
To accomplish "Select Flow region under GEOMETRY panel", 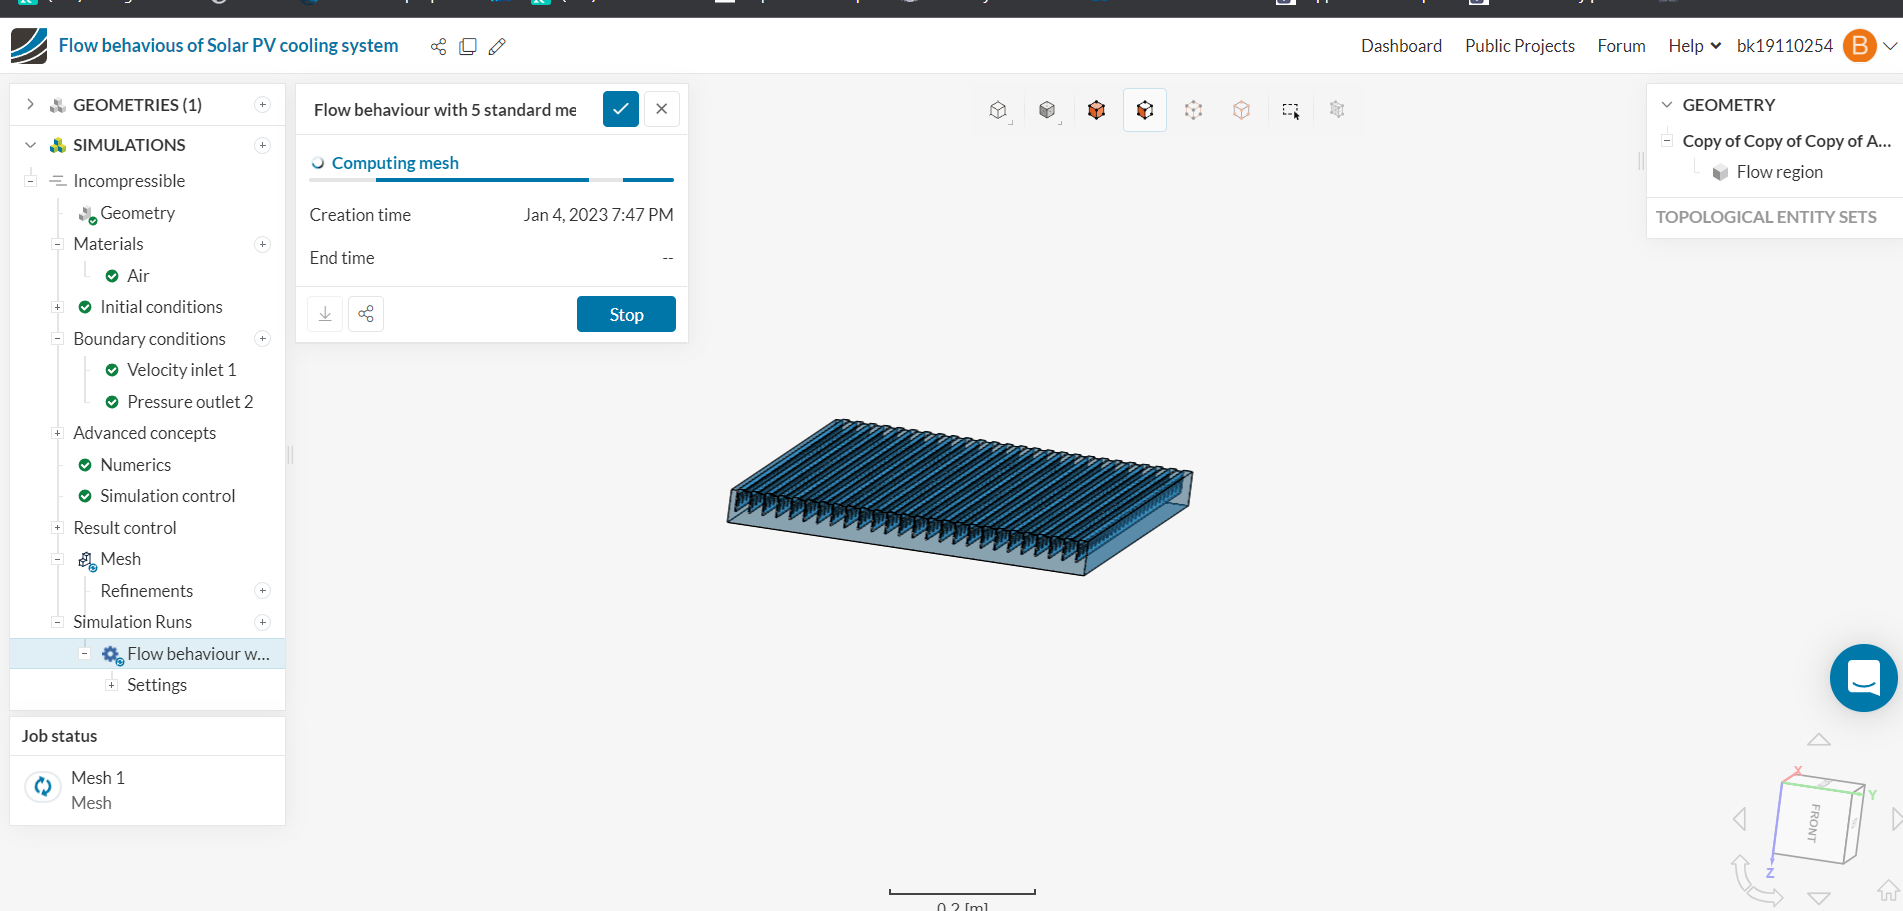I will 1781,171.
